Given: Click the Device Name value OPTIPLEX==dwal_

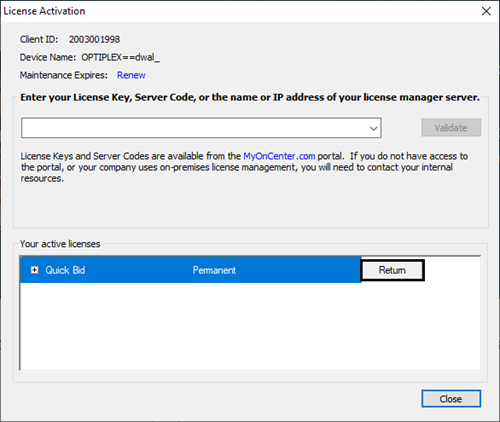Looking at the screenshot, I should point(120,57).
